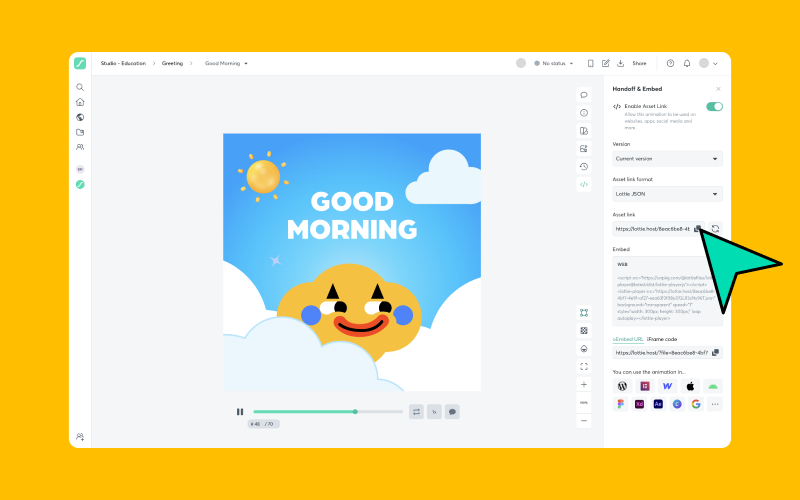Open the No status dropdown
This screenshot has height=500, width=800.
point(554,63)
